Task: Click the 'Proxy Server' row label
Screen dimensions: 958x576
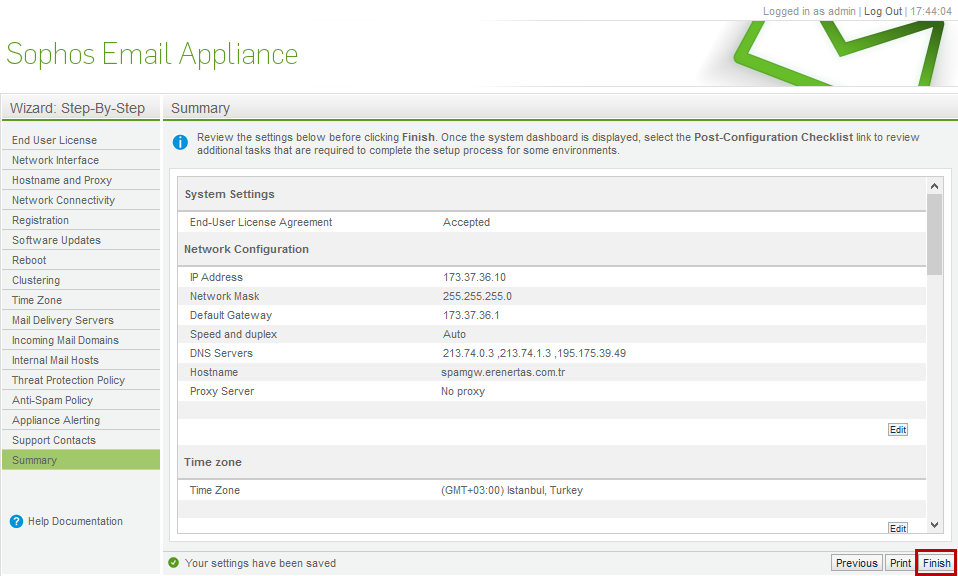Action: (x=222, y=392)
